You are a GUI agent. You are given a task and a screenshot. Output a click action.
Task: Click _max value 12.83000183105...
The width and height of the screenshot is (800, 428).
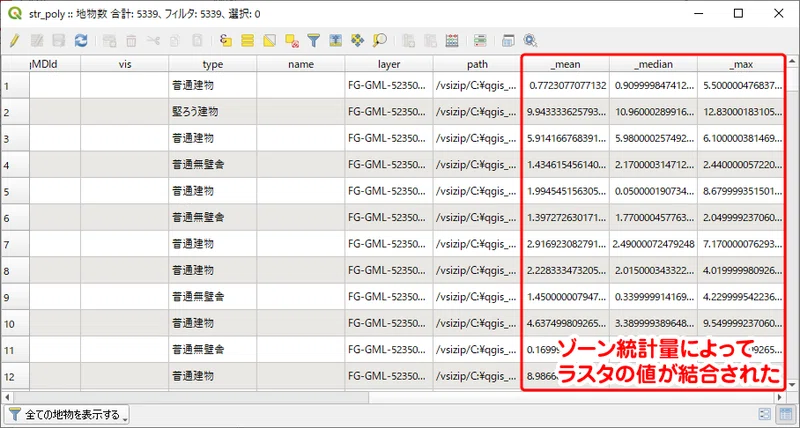tap(742, 112)
